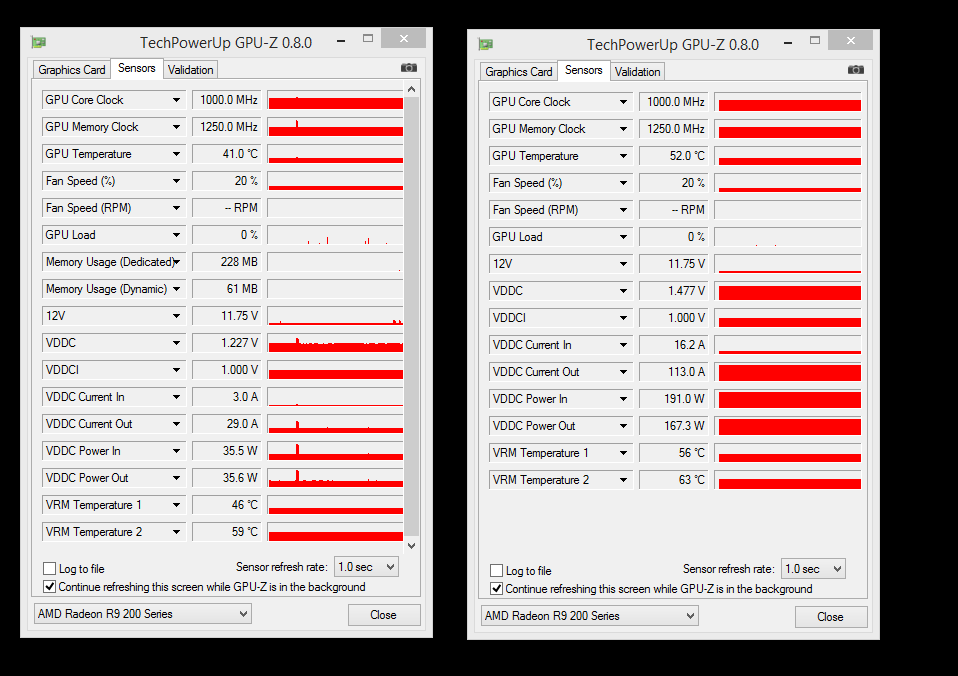This screenshot has height=676, width=958.
Task: Select Sensors tab in left window
Action: coord(137,68)
